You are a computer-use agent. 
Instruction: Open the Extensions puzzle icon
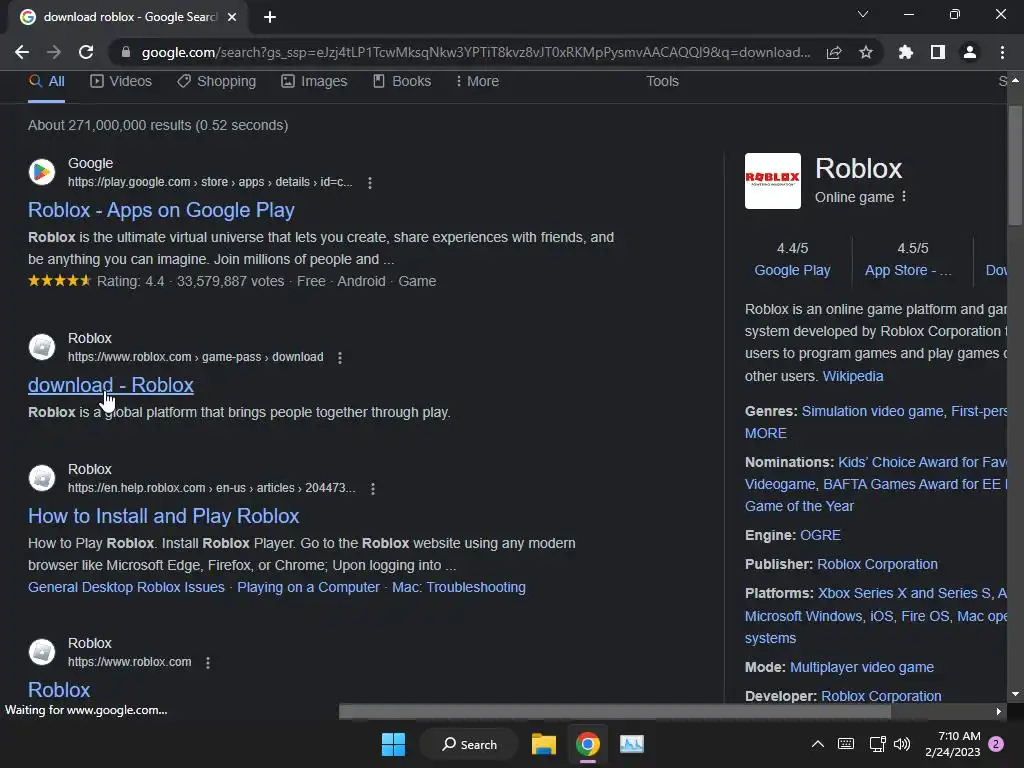[x=905, y=52]
